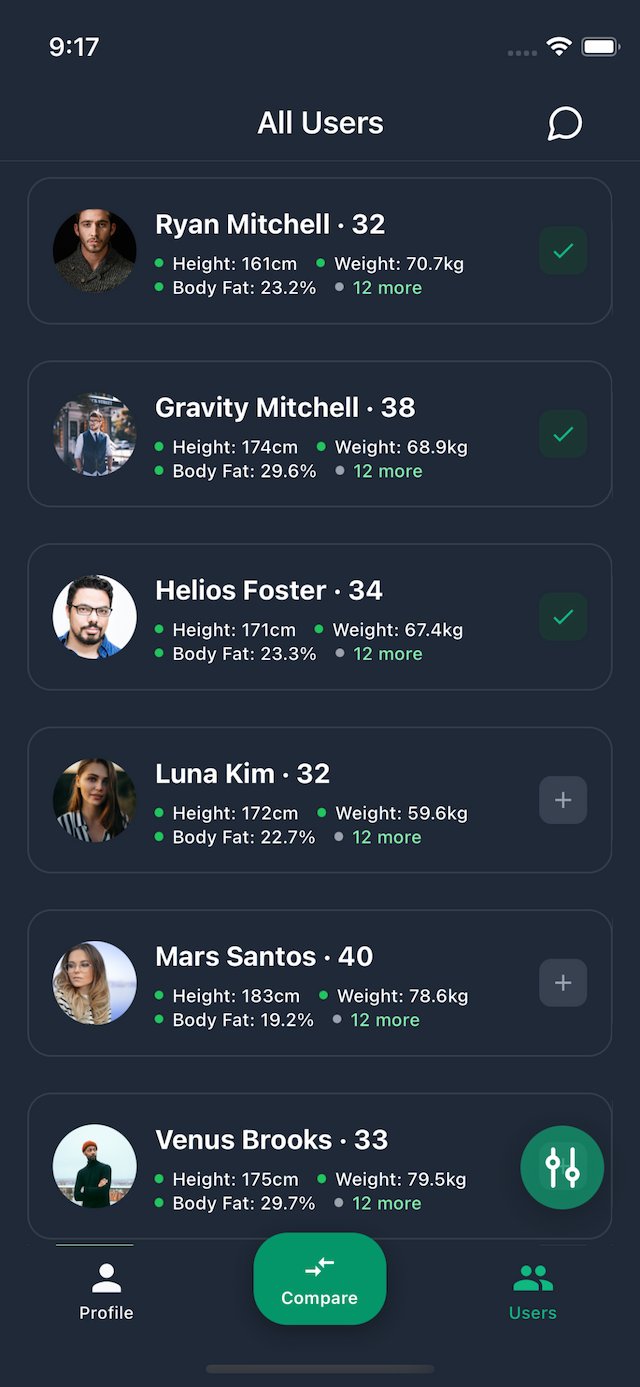Image resolution: width=640 pixels, height=1387 pixels.
Task: Expand 12 more stats for Ryan Mitchell
Action: tap(387, 287)
